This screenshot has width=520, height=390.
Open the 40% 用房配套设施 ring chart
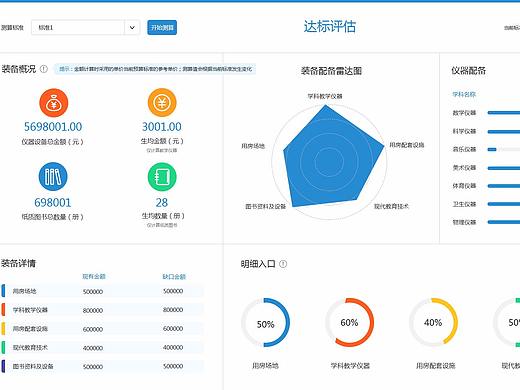click(x=433, y=322)
